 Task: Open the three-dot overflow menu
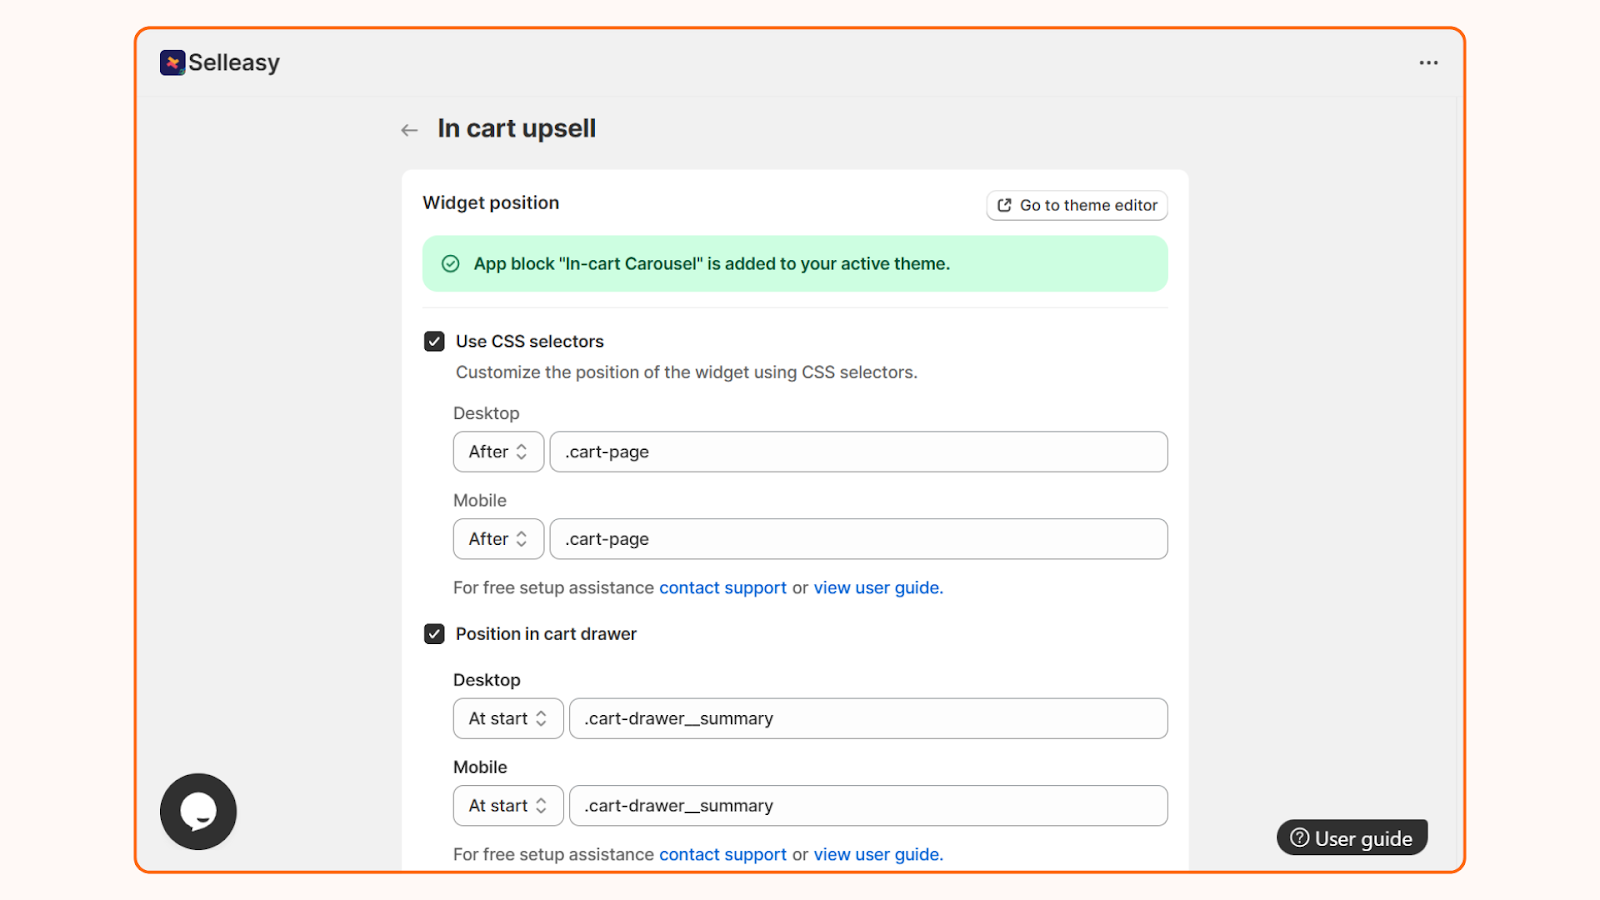pos(1428,62)
